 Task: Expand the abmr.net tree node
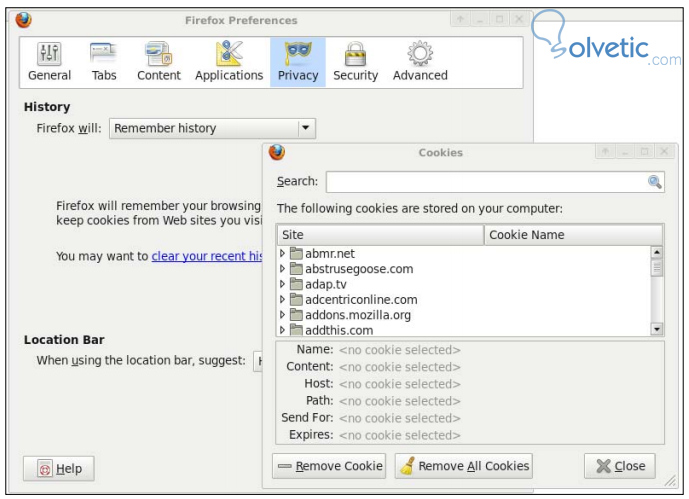(282, 253)
